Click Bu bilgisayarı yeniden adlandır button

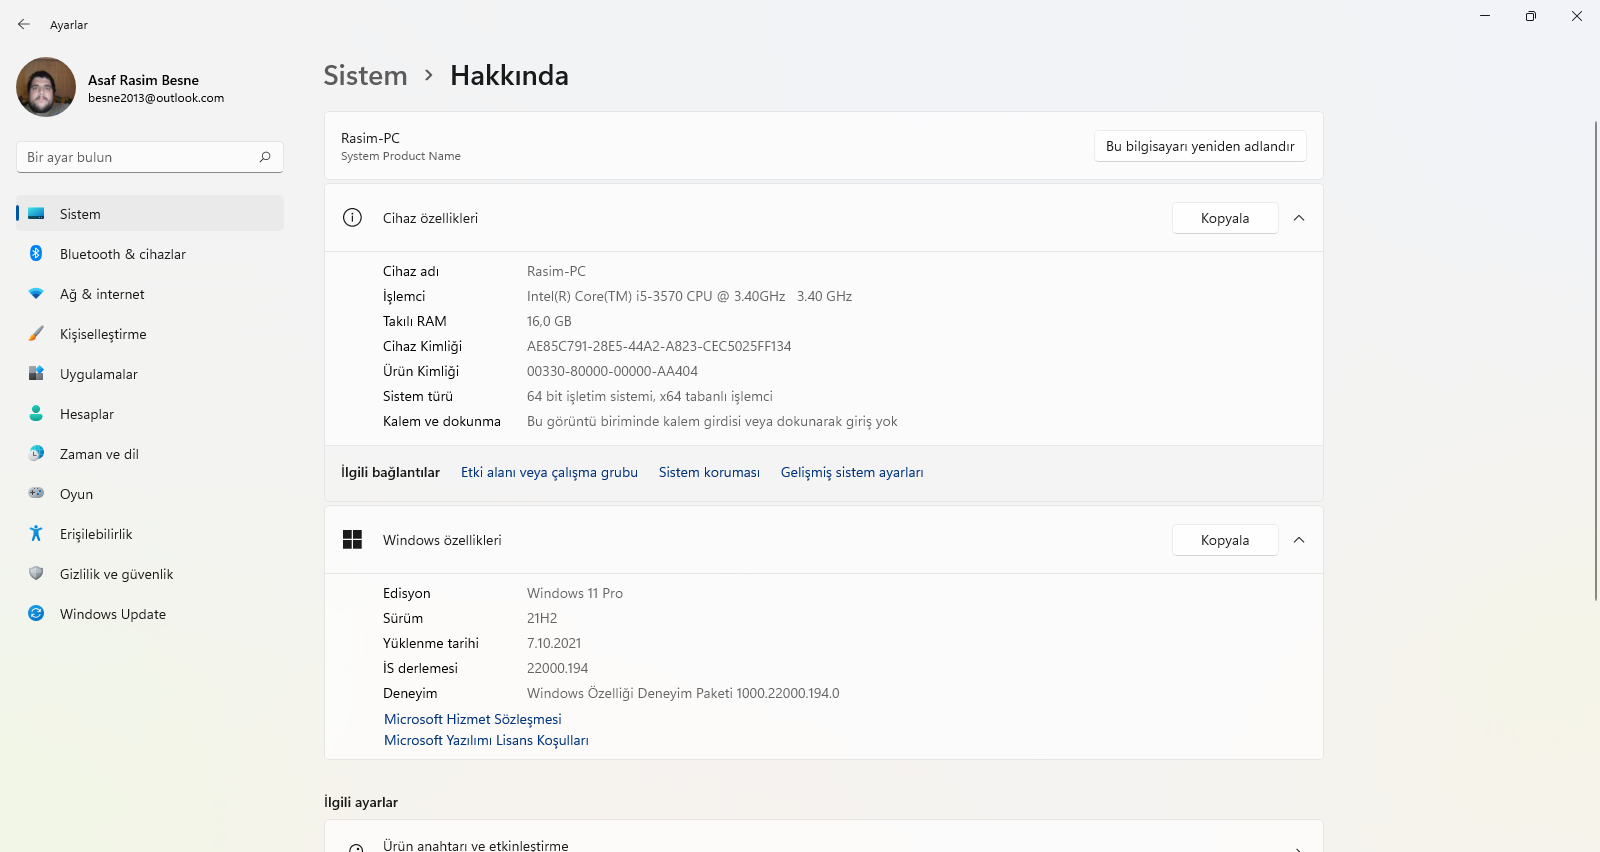pos(1200,146)
